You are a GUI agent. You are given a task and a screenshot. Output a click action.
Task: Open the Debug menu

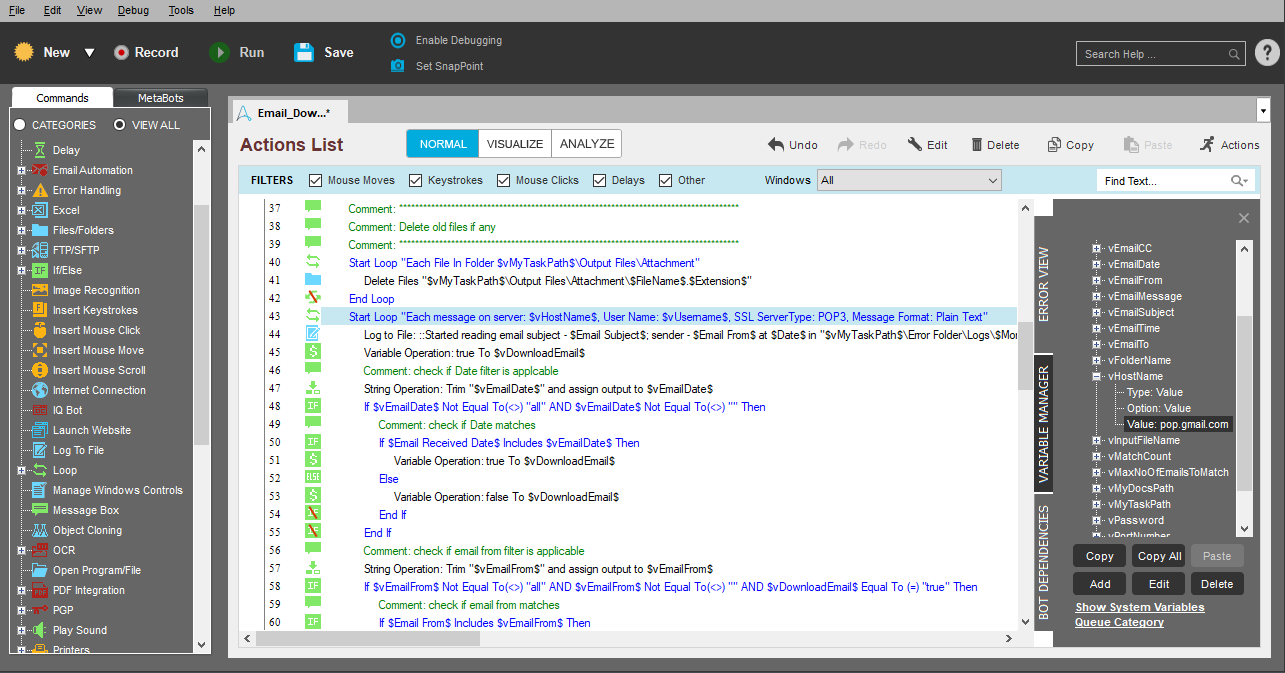coord(133,10)
